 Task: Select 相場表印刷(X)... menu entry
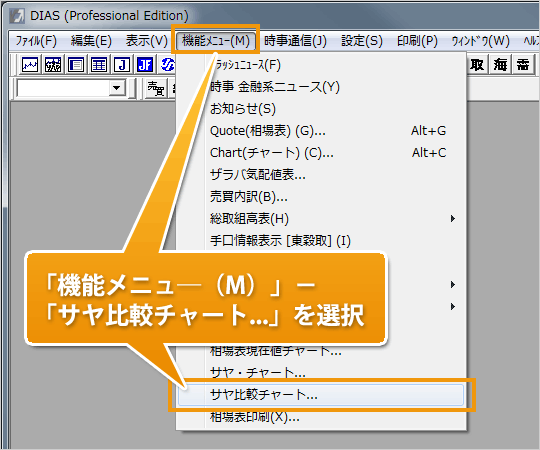[321, 417]
